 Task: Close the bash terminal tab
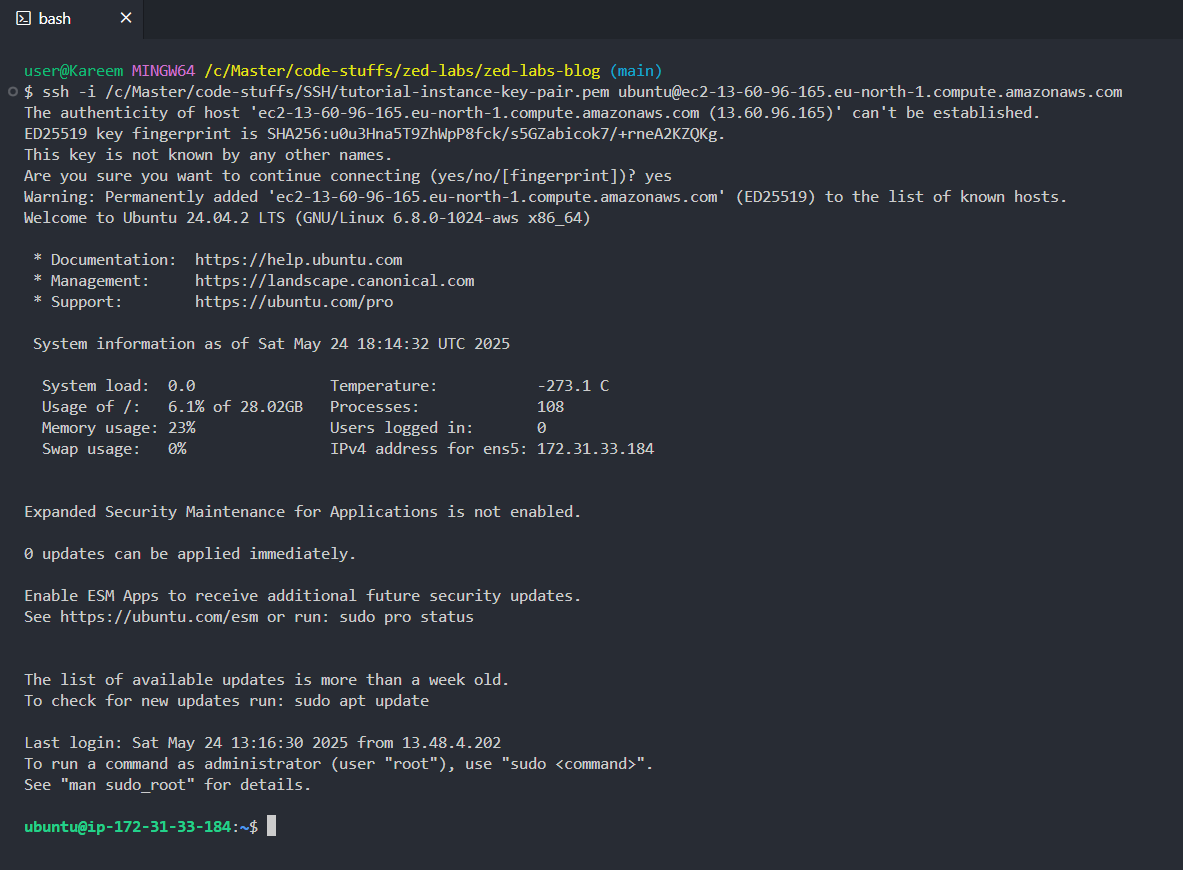[126, 17]
